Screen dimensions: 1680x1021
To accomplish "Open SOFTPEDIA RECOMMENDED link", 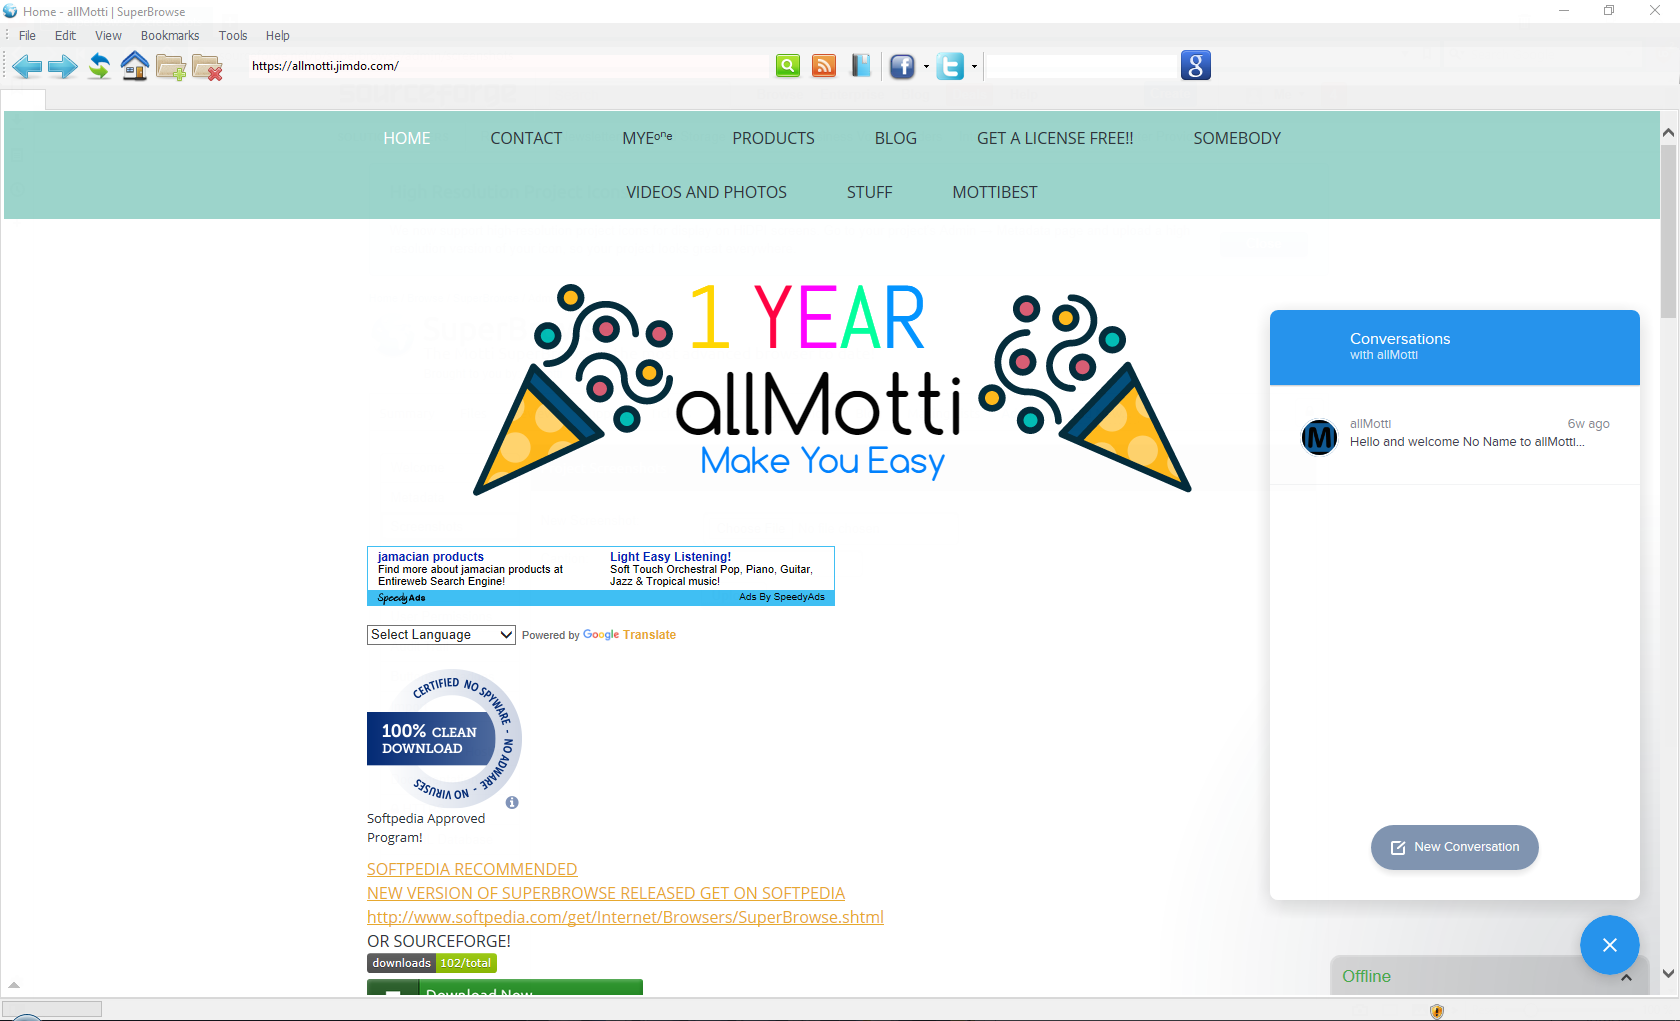I will click(472, 869).
